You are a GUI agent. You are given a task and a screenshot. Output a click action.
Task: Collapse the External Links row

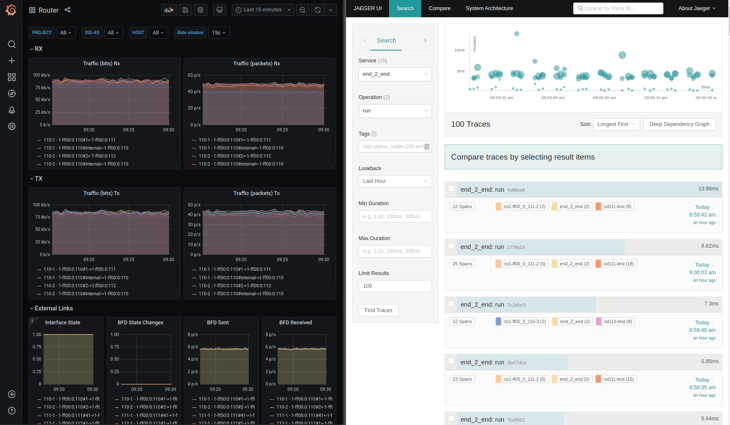(x=52, y=308)
